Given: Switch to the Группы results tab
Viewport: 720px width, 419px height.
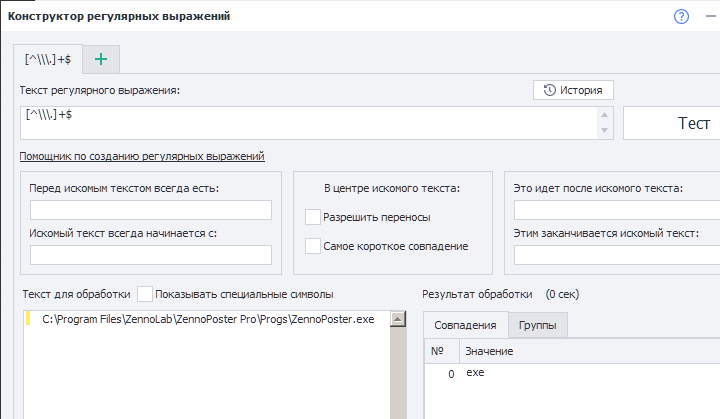Looking at the screenshot, I should (x=537, y=325).
